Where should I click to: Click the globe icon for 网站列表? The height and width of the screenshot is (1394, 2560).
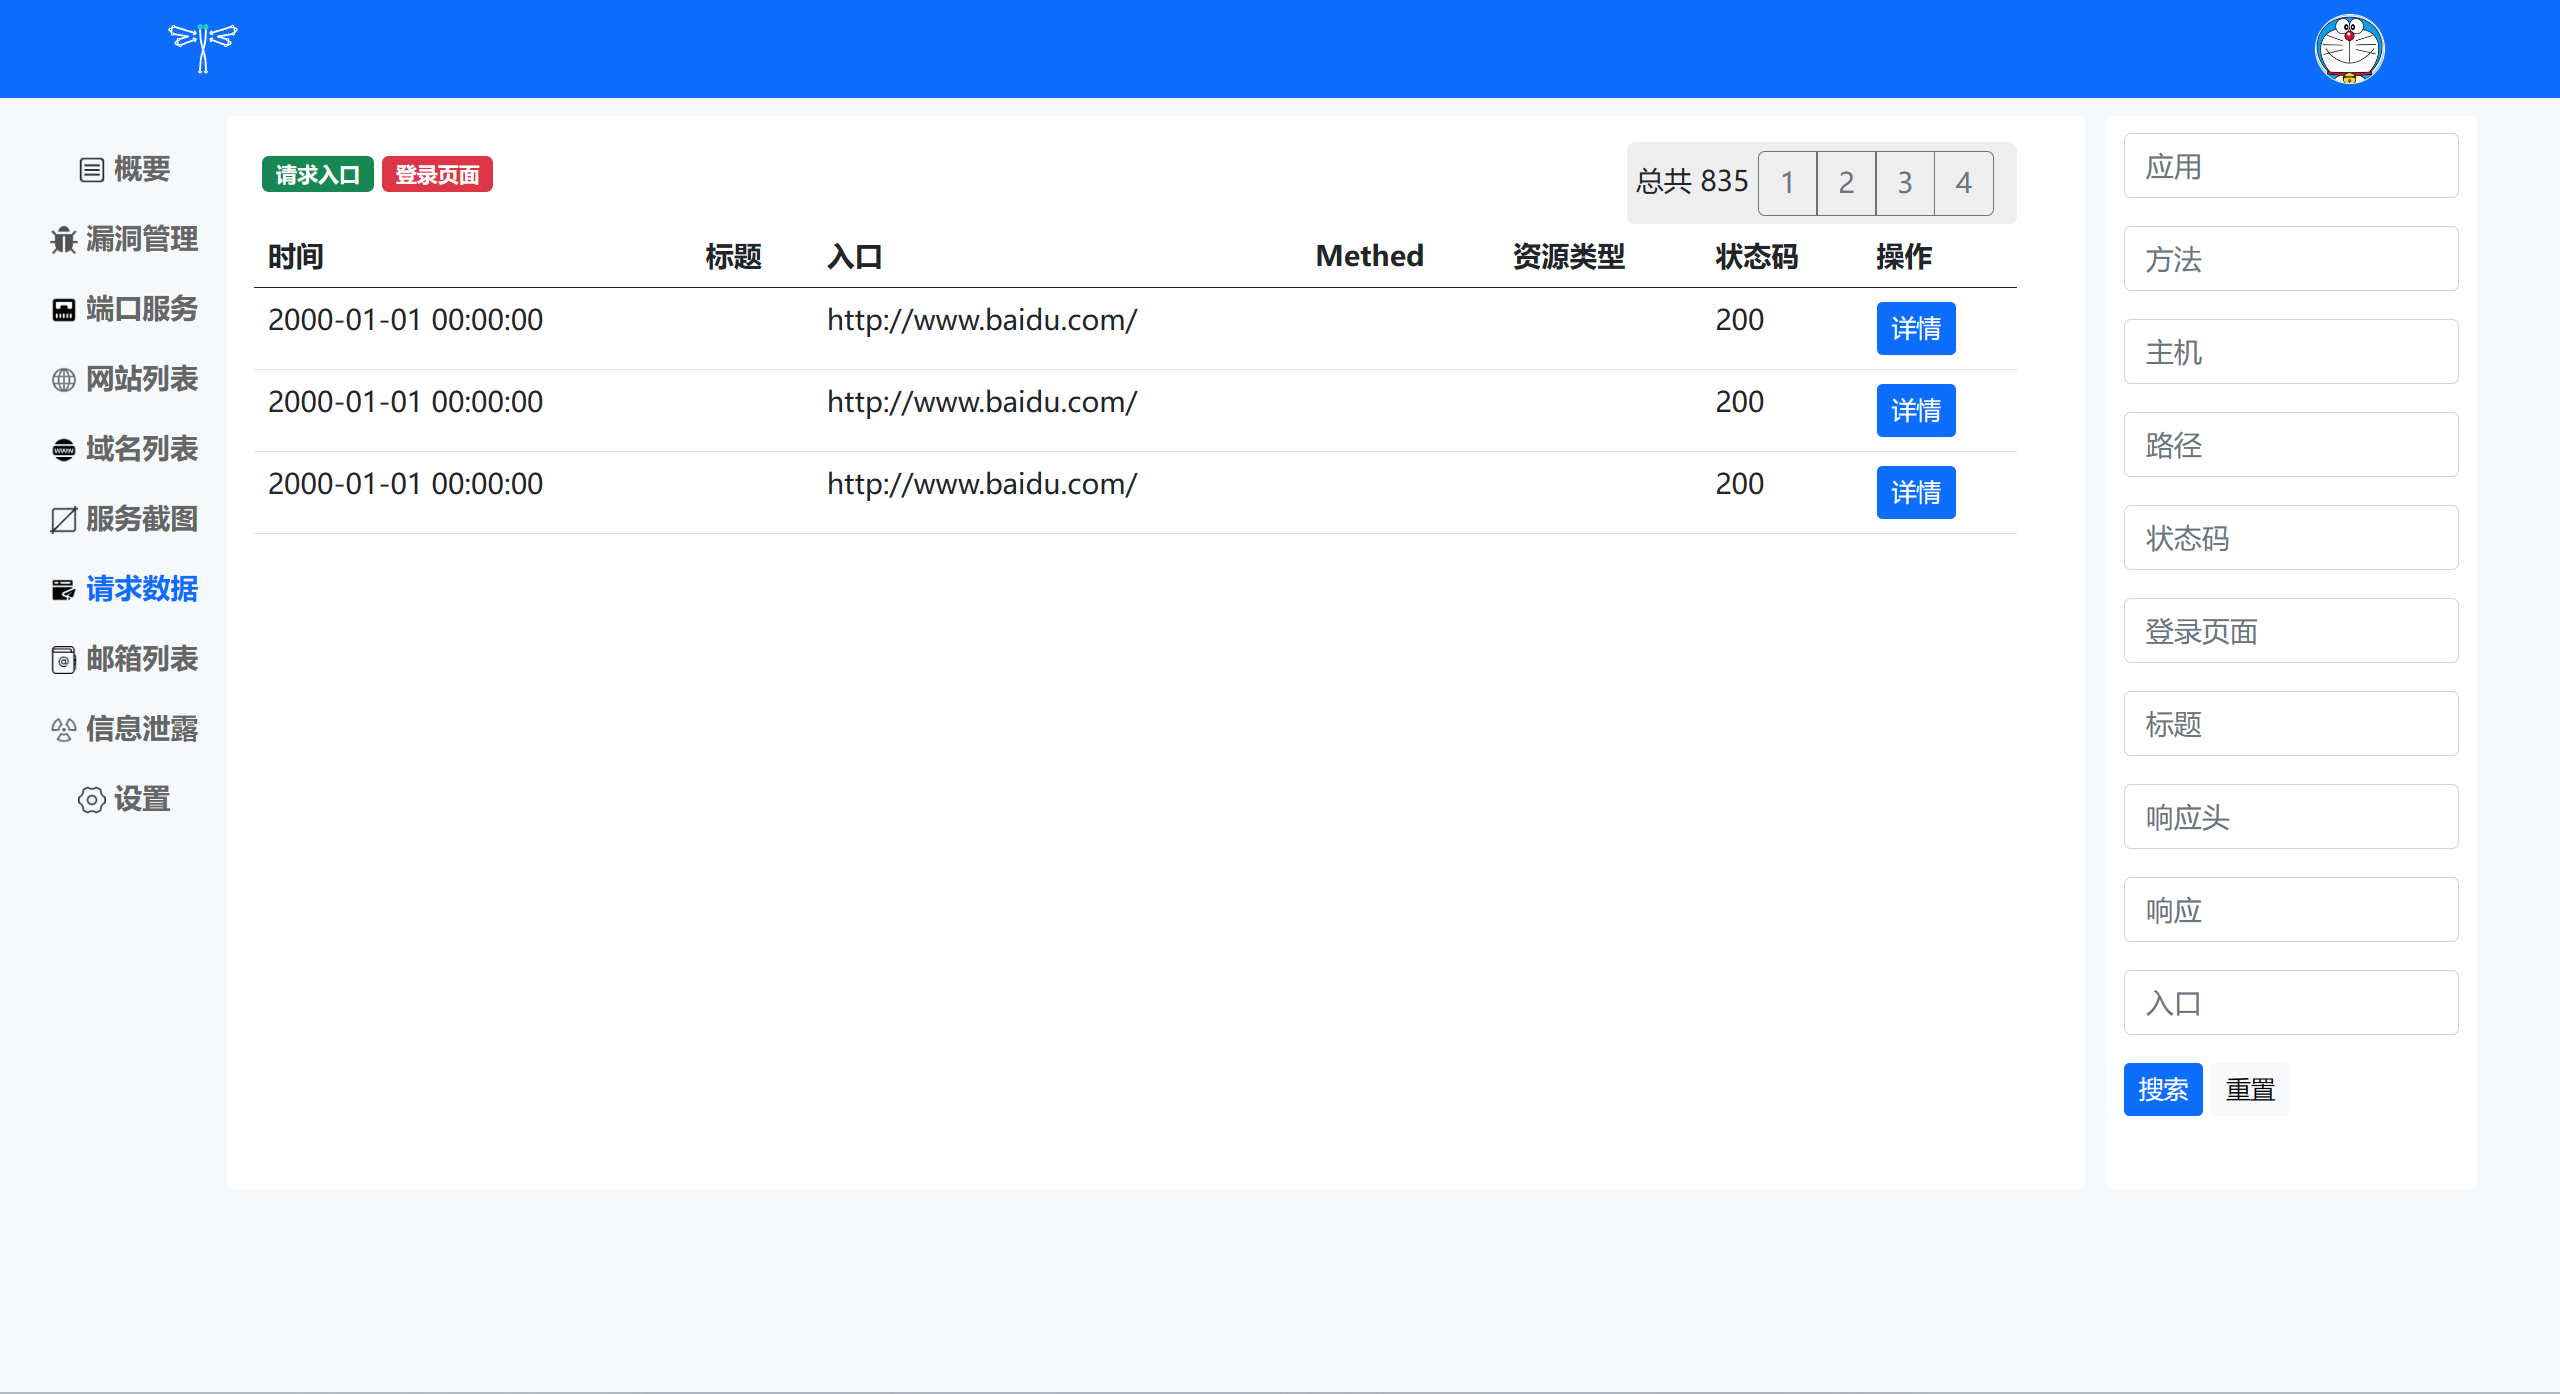pos(64,380)
